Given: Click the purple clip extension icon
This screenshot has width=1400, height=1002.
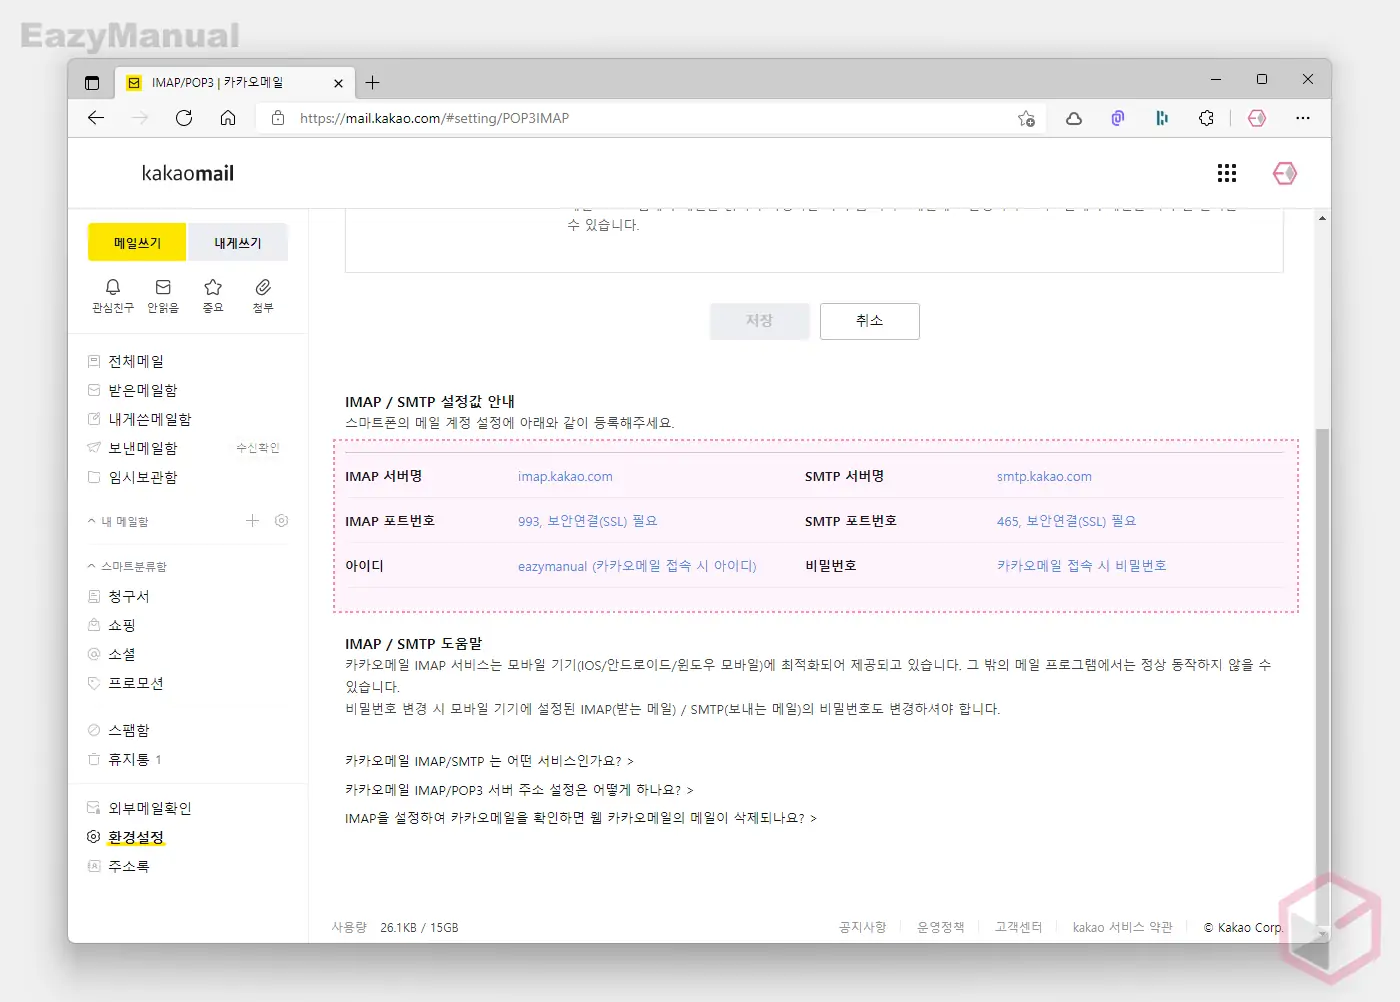Looking at the screenshot, I should pyautogui.click(x=1118, y=118).
